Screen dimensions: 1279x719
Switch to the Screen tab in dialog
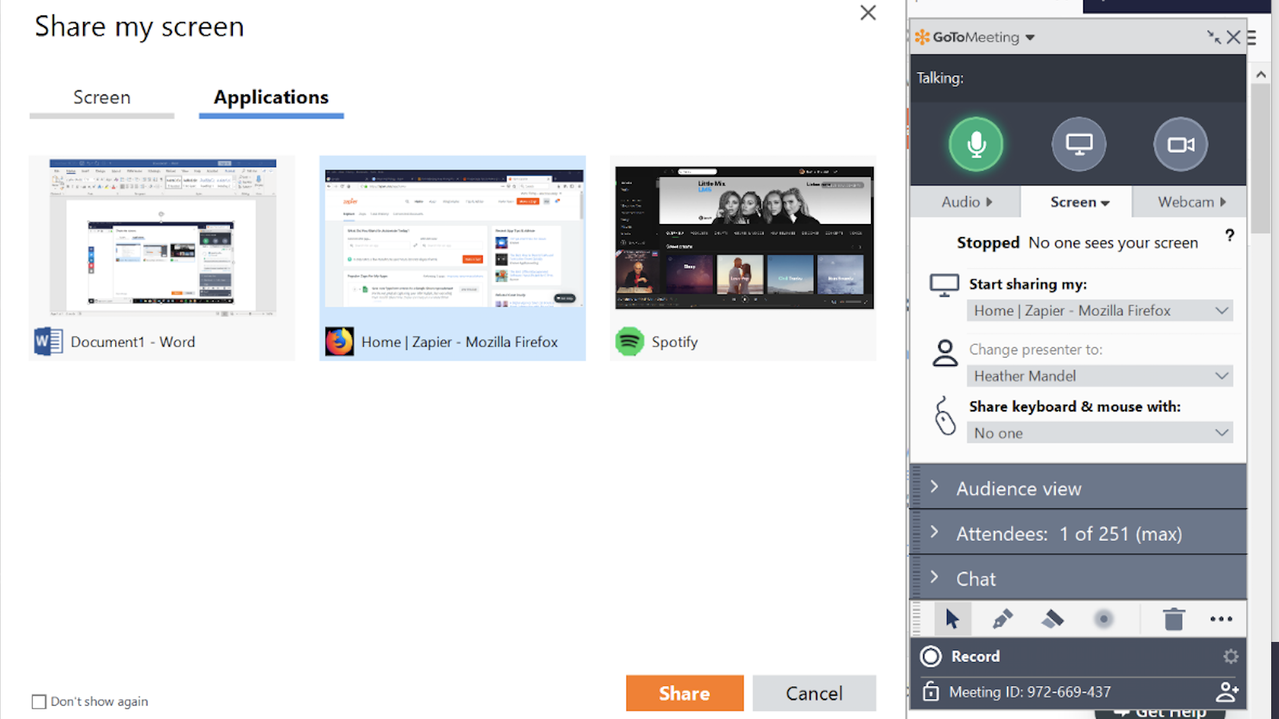[102, 98]
